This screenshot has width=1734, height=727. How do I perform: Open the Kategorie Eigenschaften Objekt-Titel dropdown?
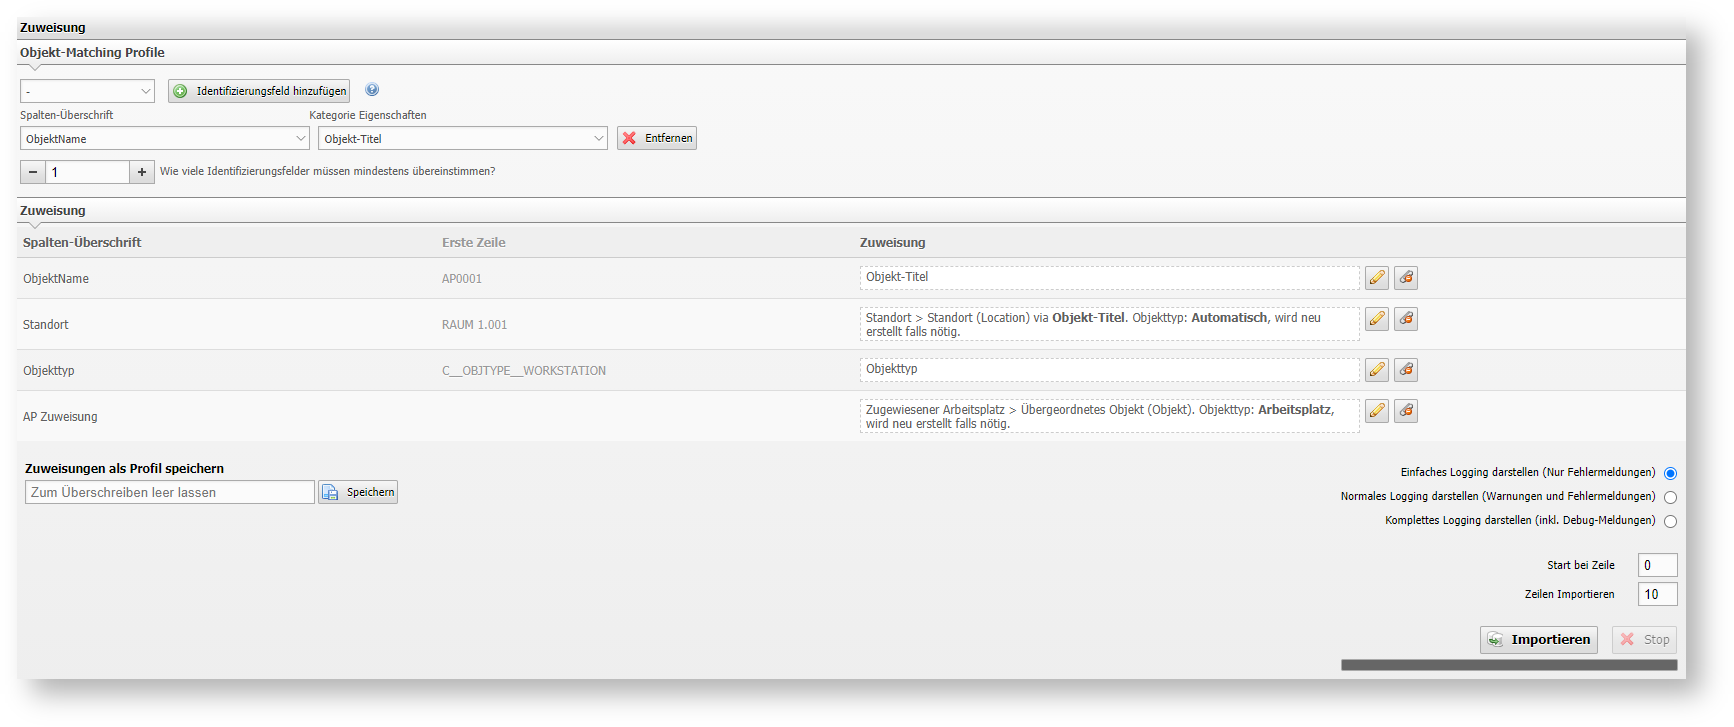[x=462, y=138]
